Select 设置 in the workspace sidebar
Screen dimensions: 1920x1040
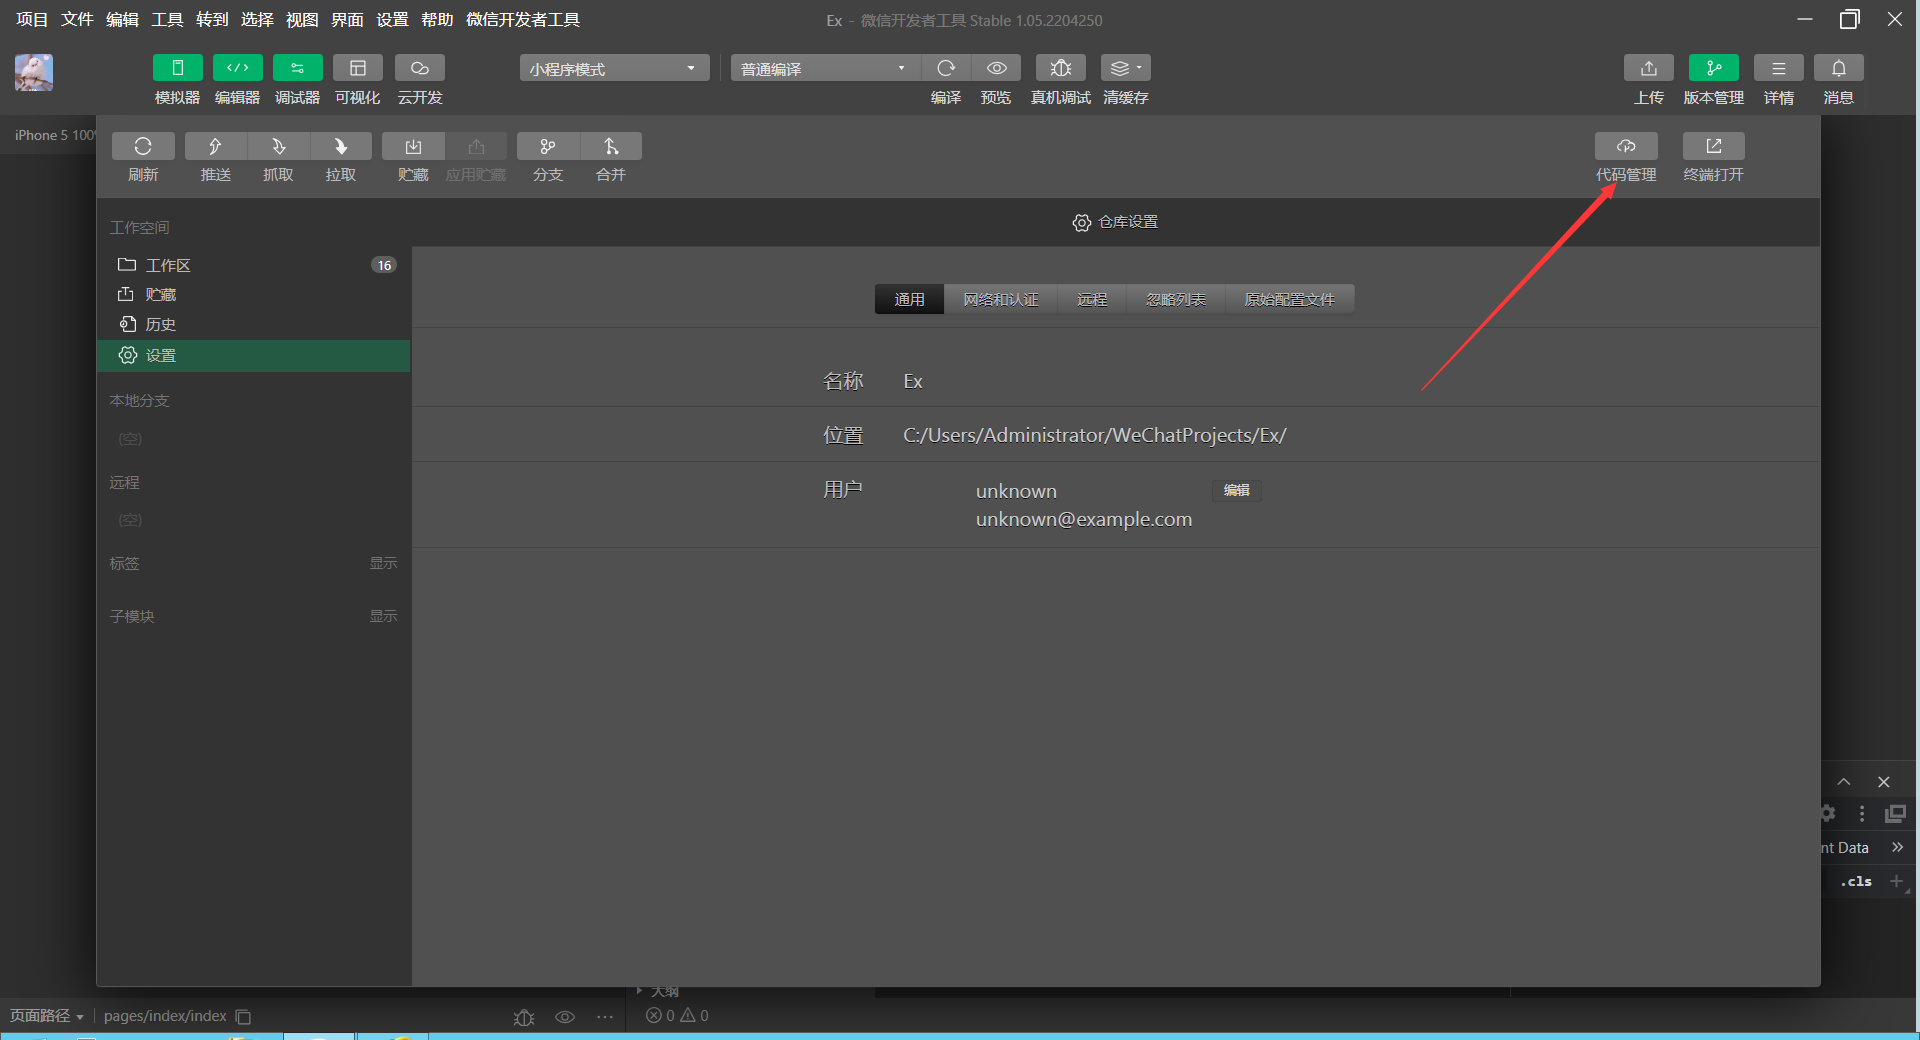click(x=254, y=356)
